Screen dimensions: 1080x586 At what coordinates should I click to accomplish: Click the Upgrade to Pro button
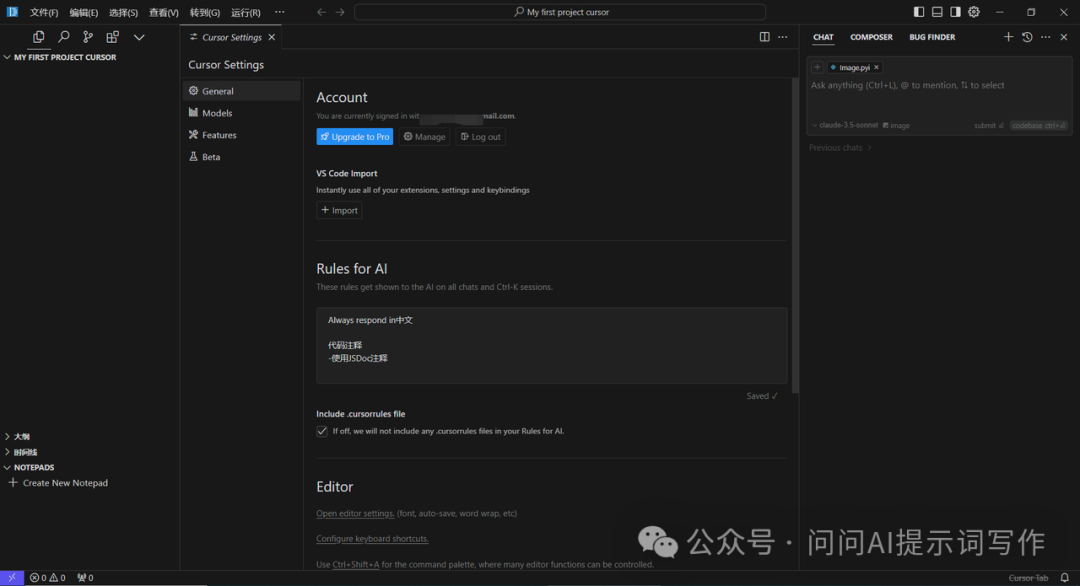[355, 136]
